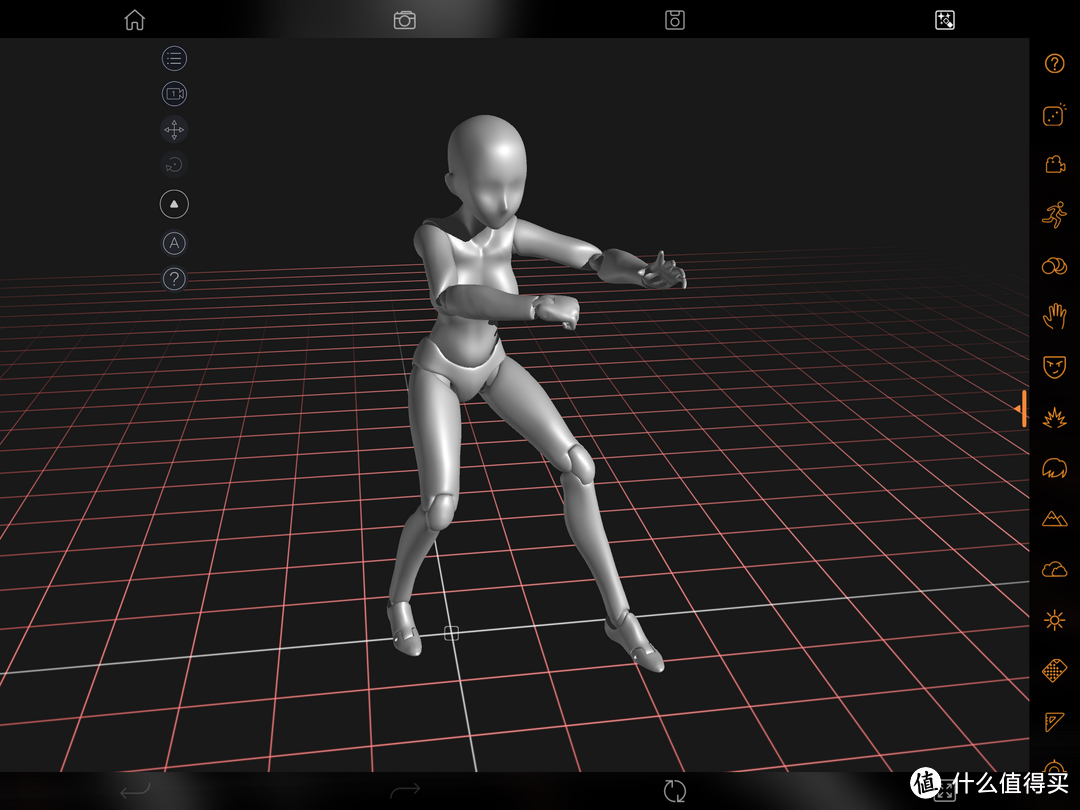Open the face mask expression icon
This screenshot has height=810, width=1080.
point(1055,367)
